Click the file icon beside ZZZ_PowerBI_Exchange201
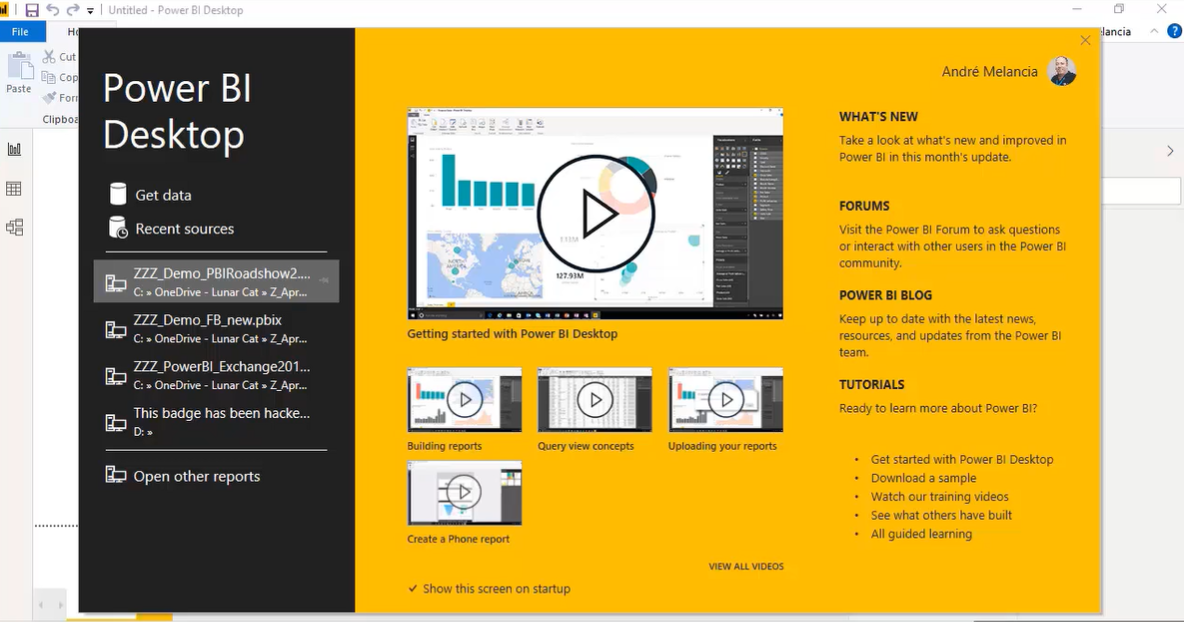 tap(116, 375)
